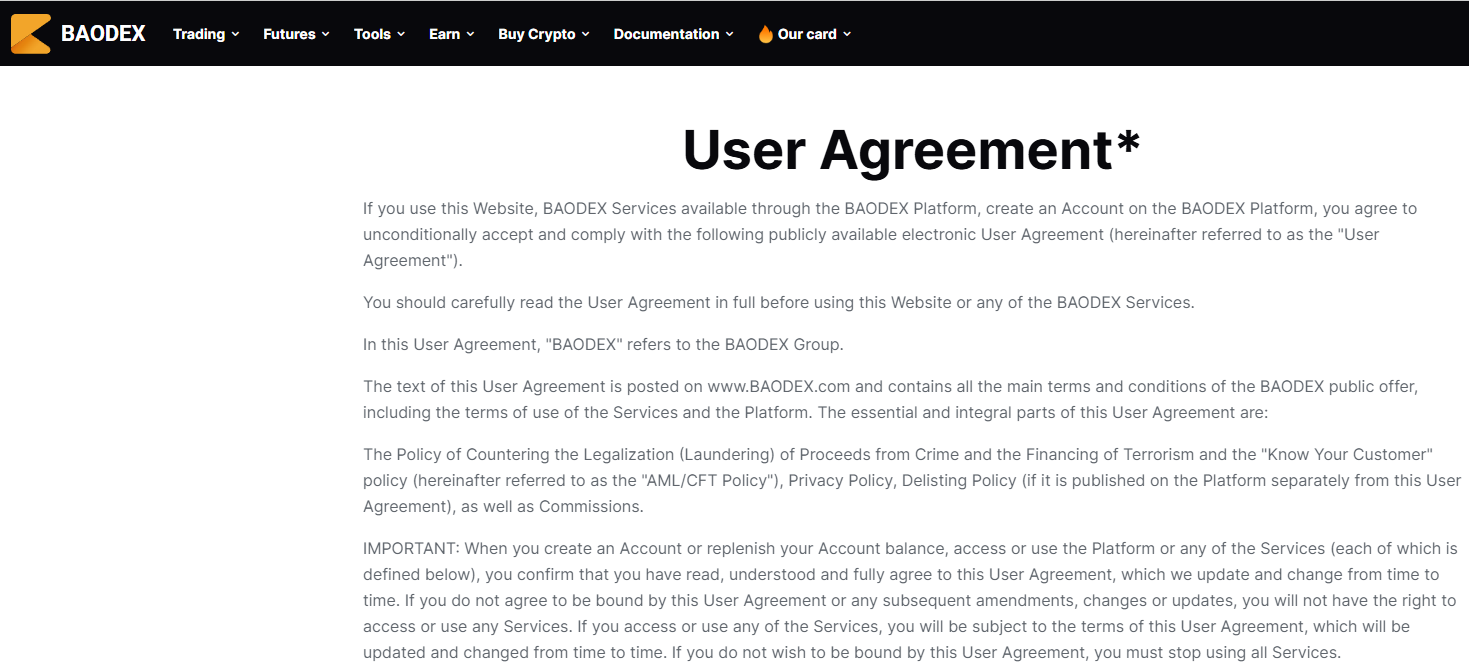Open the Tools menu
1469x665 pixels.
(x=370, y=34)
